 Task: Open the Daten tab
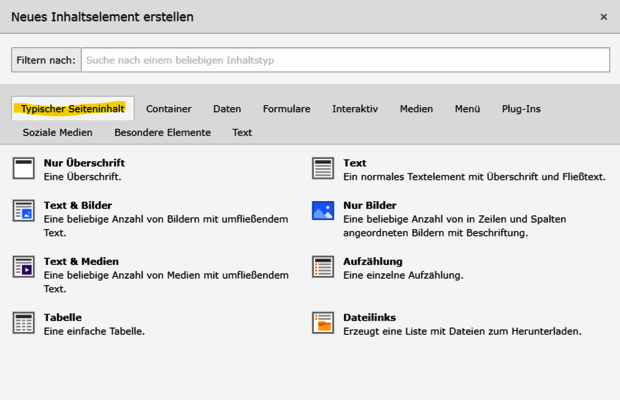(x=227, y=108)
